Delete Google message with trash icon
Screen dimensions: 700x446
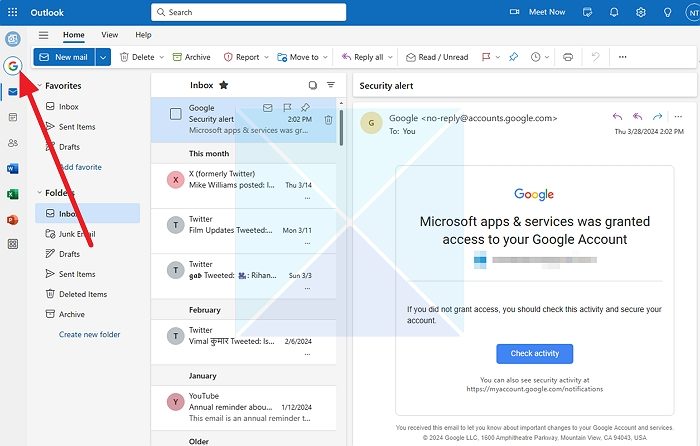point(328,120)
